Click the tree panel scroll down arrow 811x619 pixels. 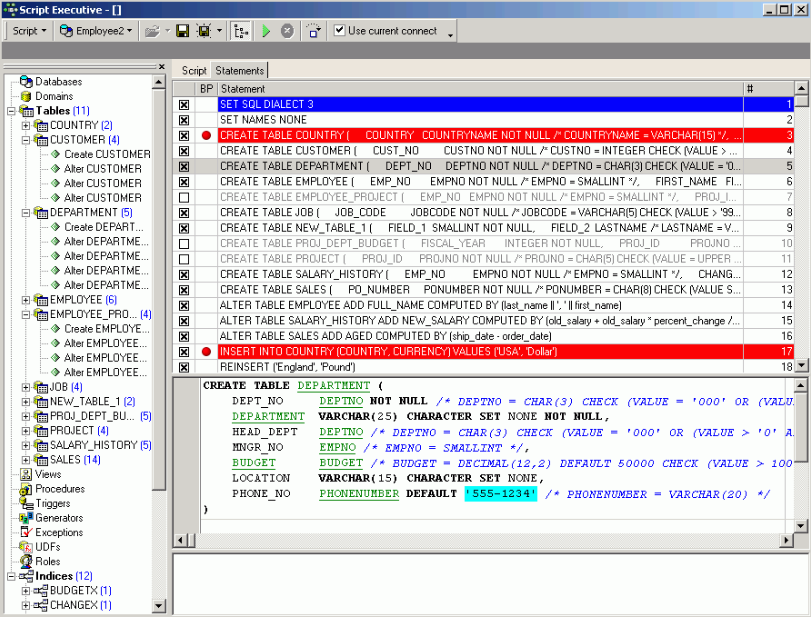pos(160,606)
